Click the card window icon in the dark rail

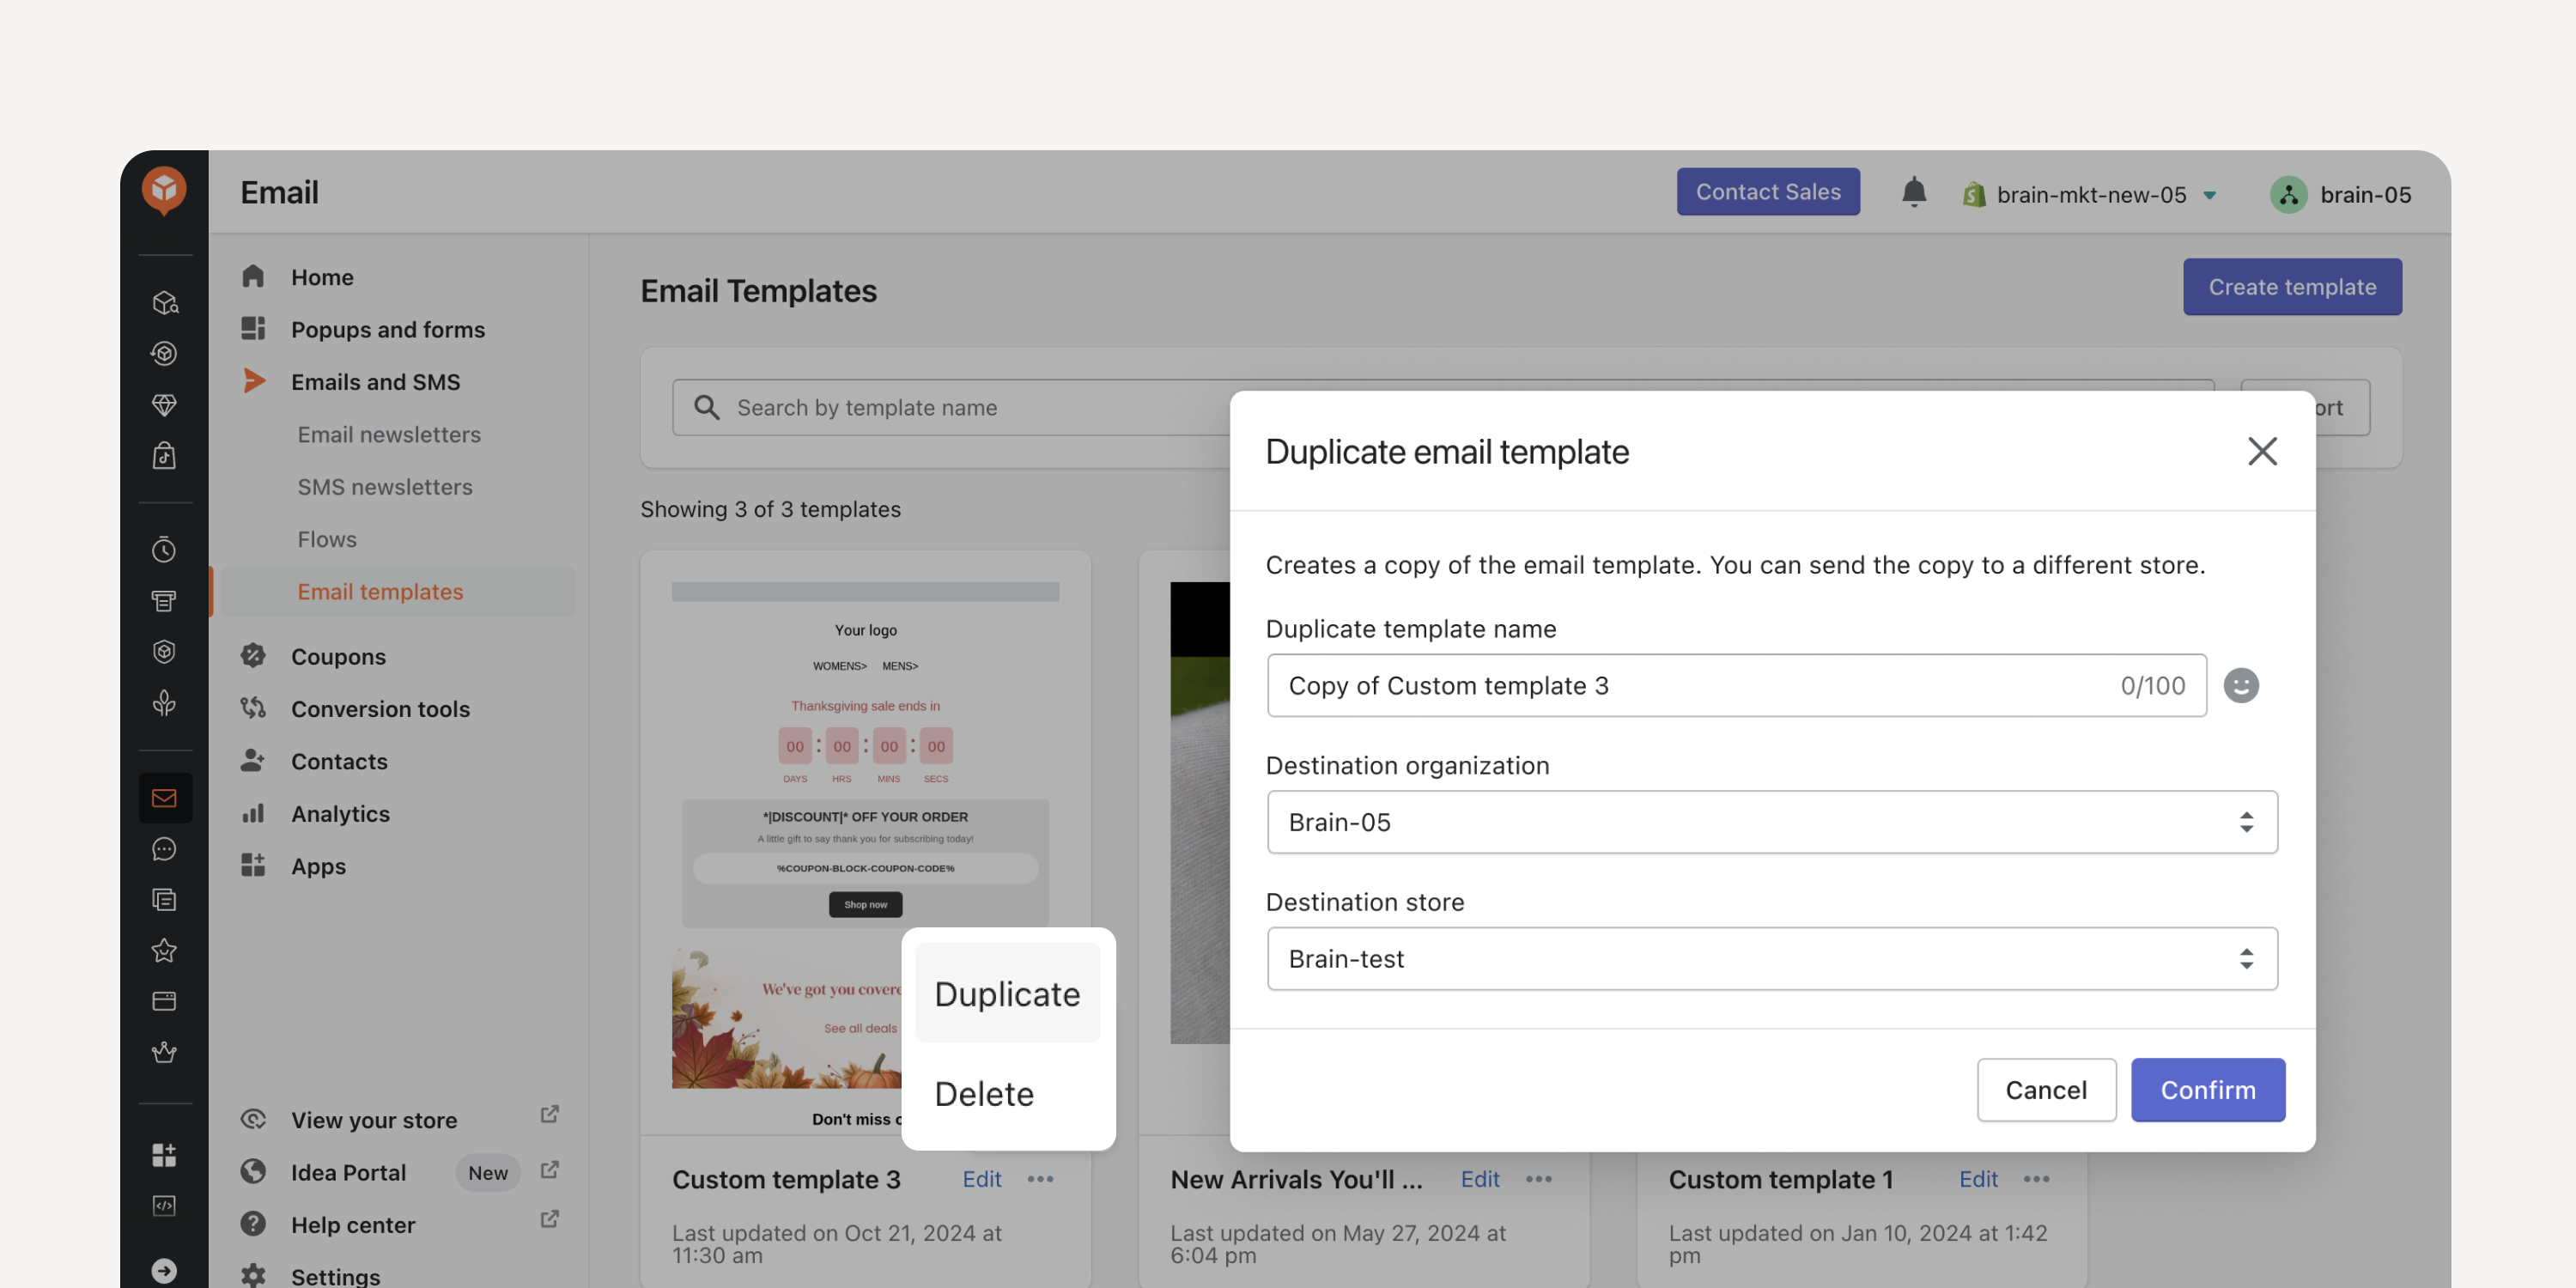(x=164, y=1001)
